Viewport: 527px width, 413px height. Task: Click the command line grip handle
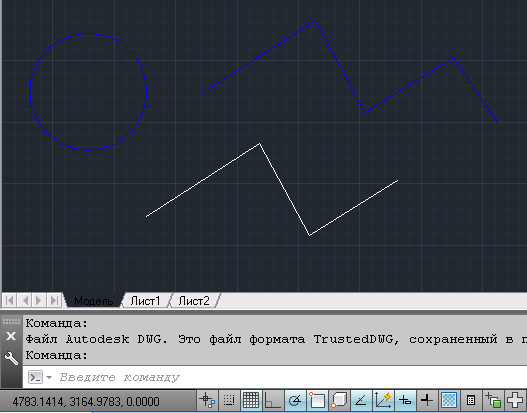11,321
